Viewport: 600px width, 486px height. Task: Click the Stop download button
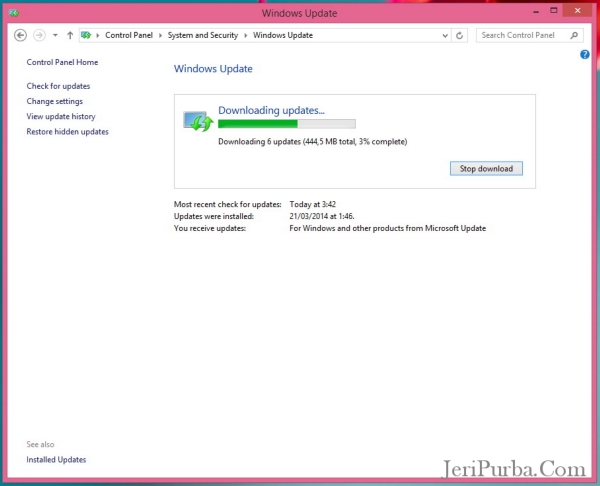click(x=486, y=169)
